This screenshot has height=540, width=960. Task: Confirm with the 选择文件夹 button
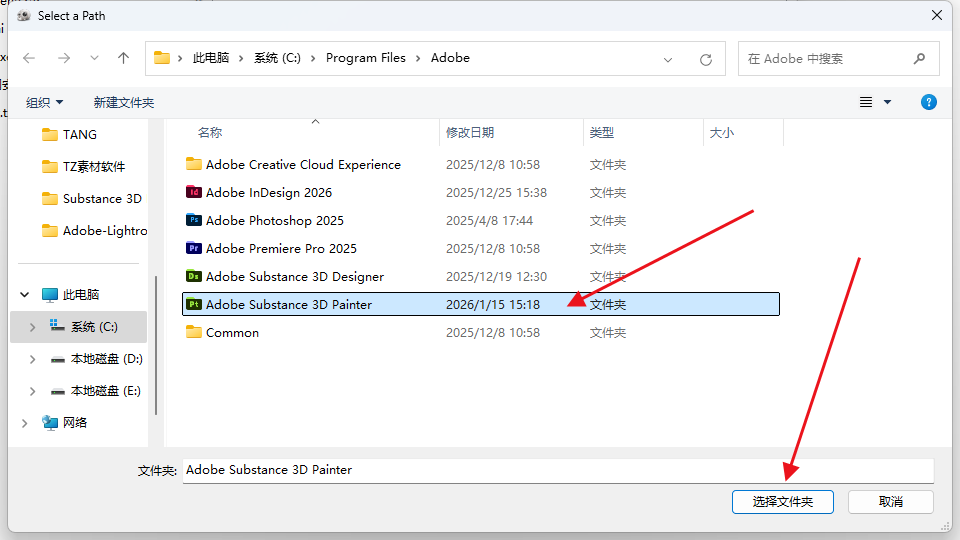coord(782,502)
